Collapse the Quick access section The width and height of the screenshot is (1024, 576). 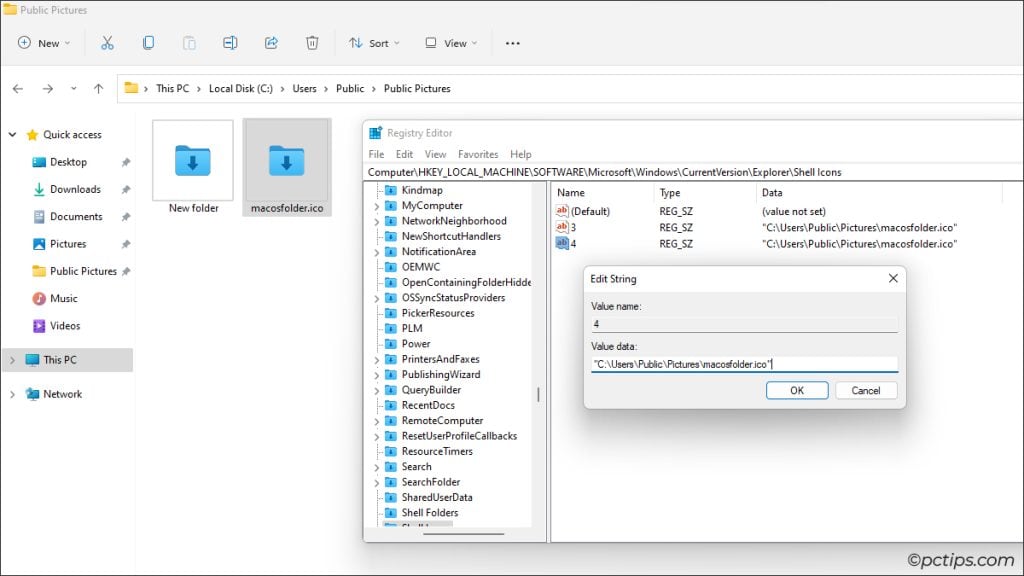point(12,134)
